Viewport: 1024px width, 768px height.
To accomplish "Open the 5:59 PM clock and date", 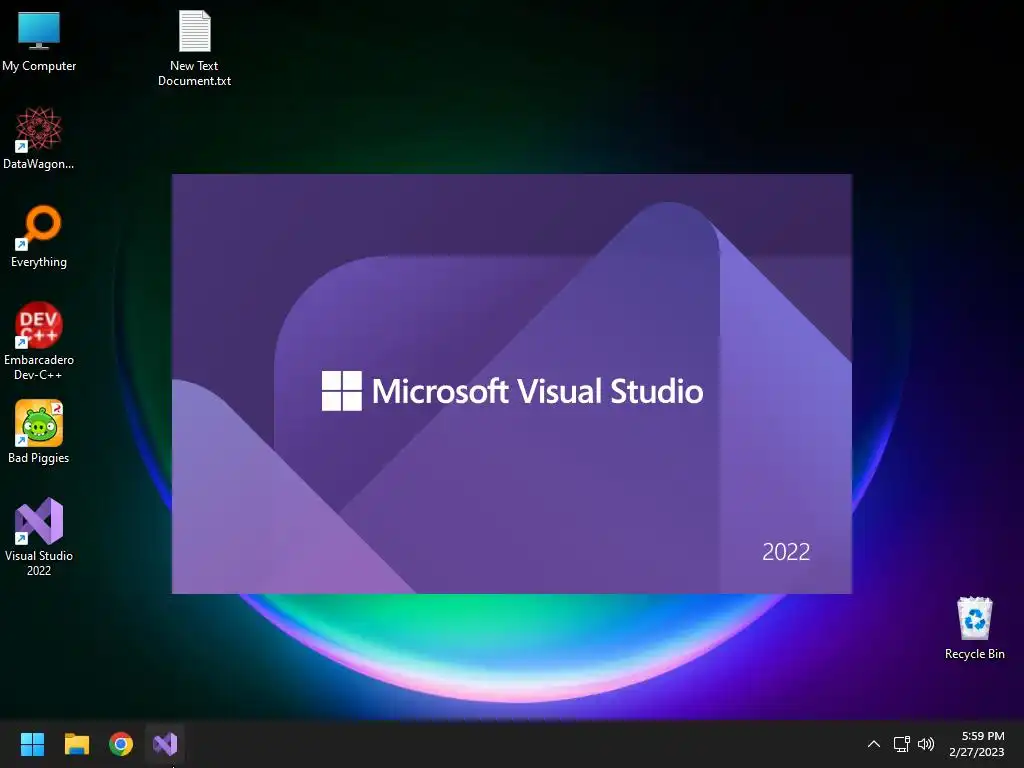I will [x=977, y=744].
